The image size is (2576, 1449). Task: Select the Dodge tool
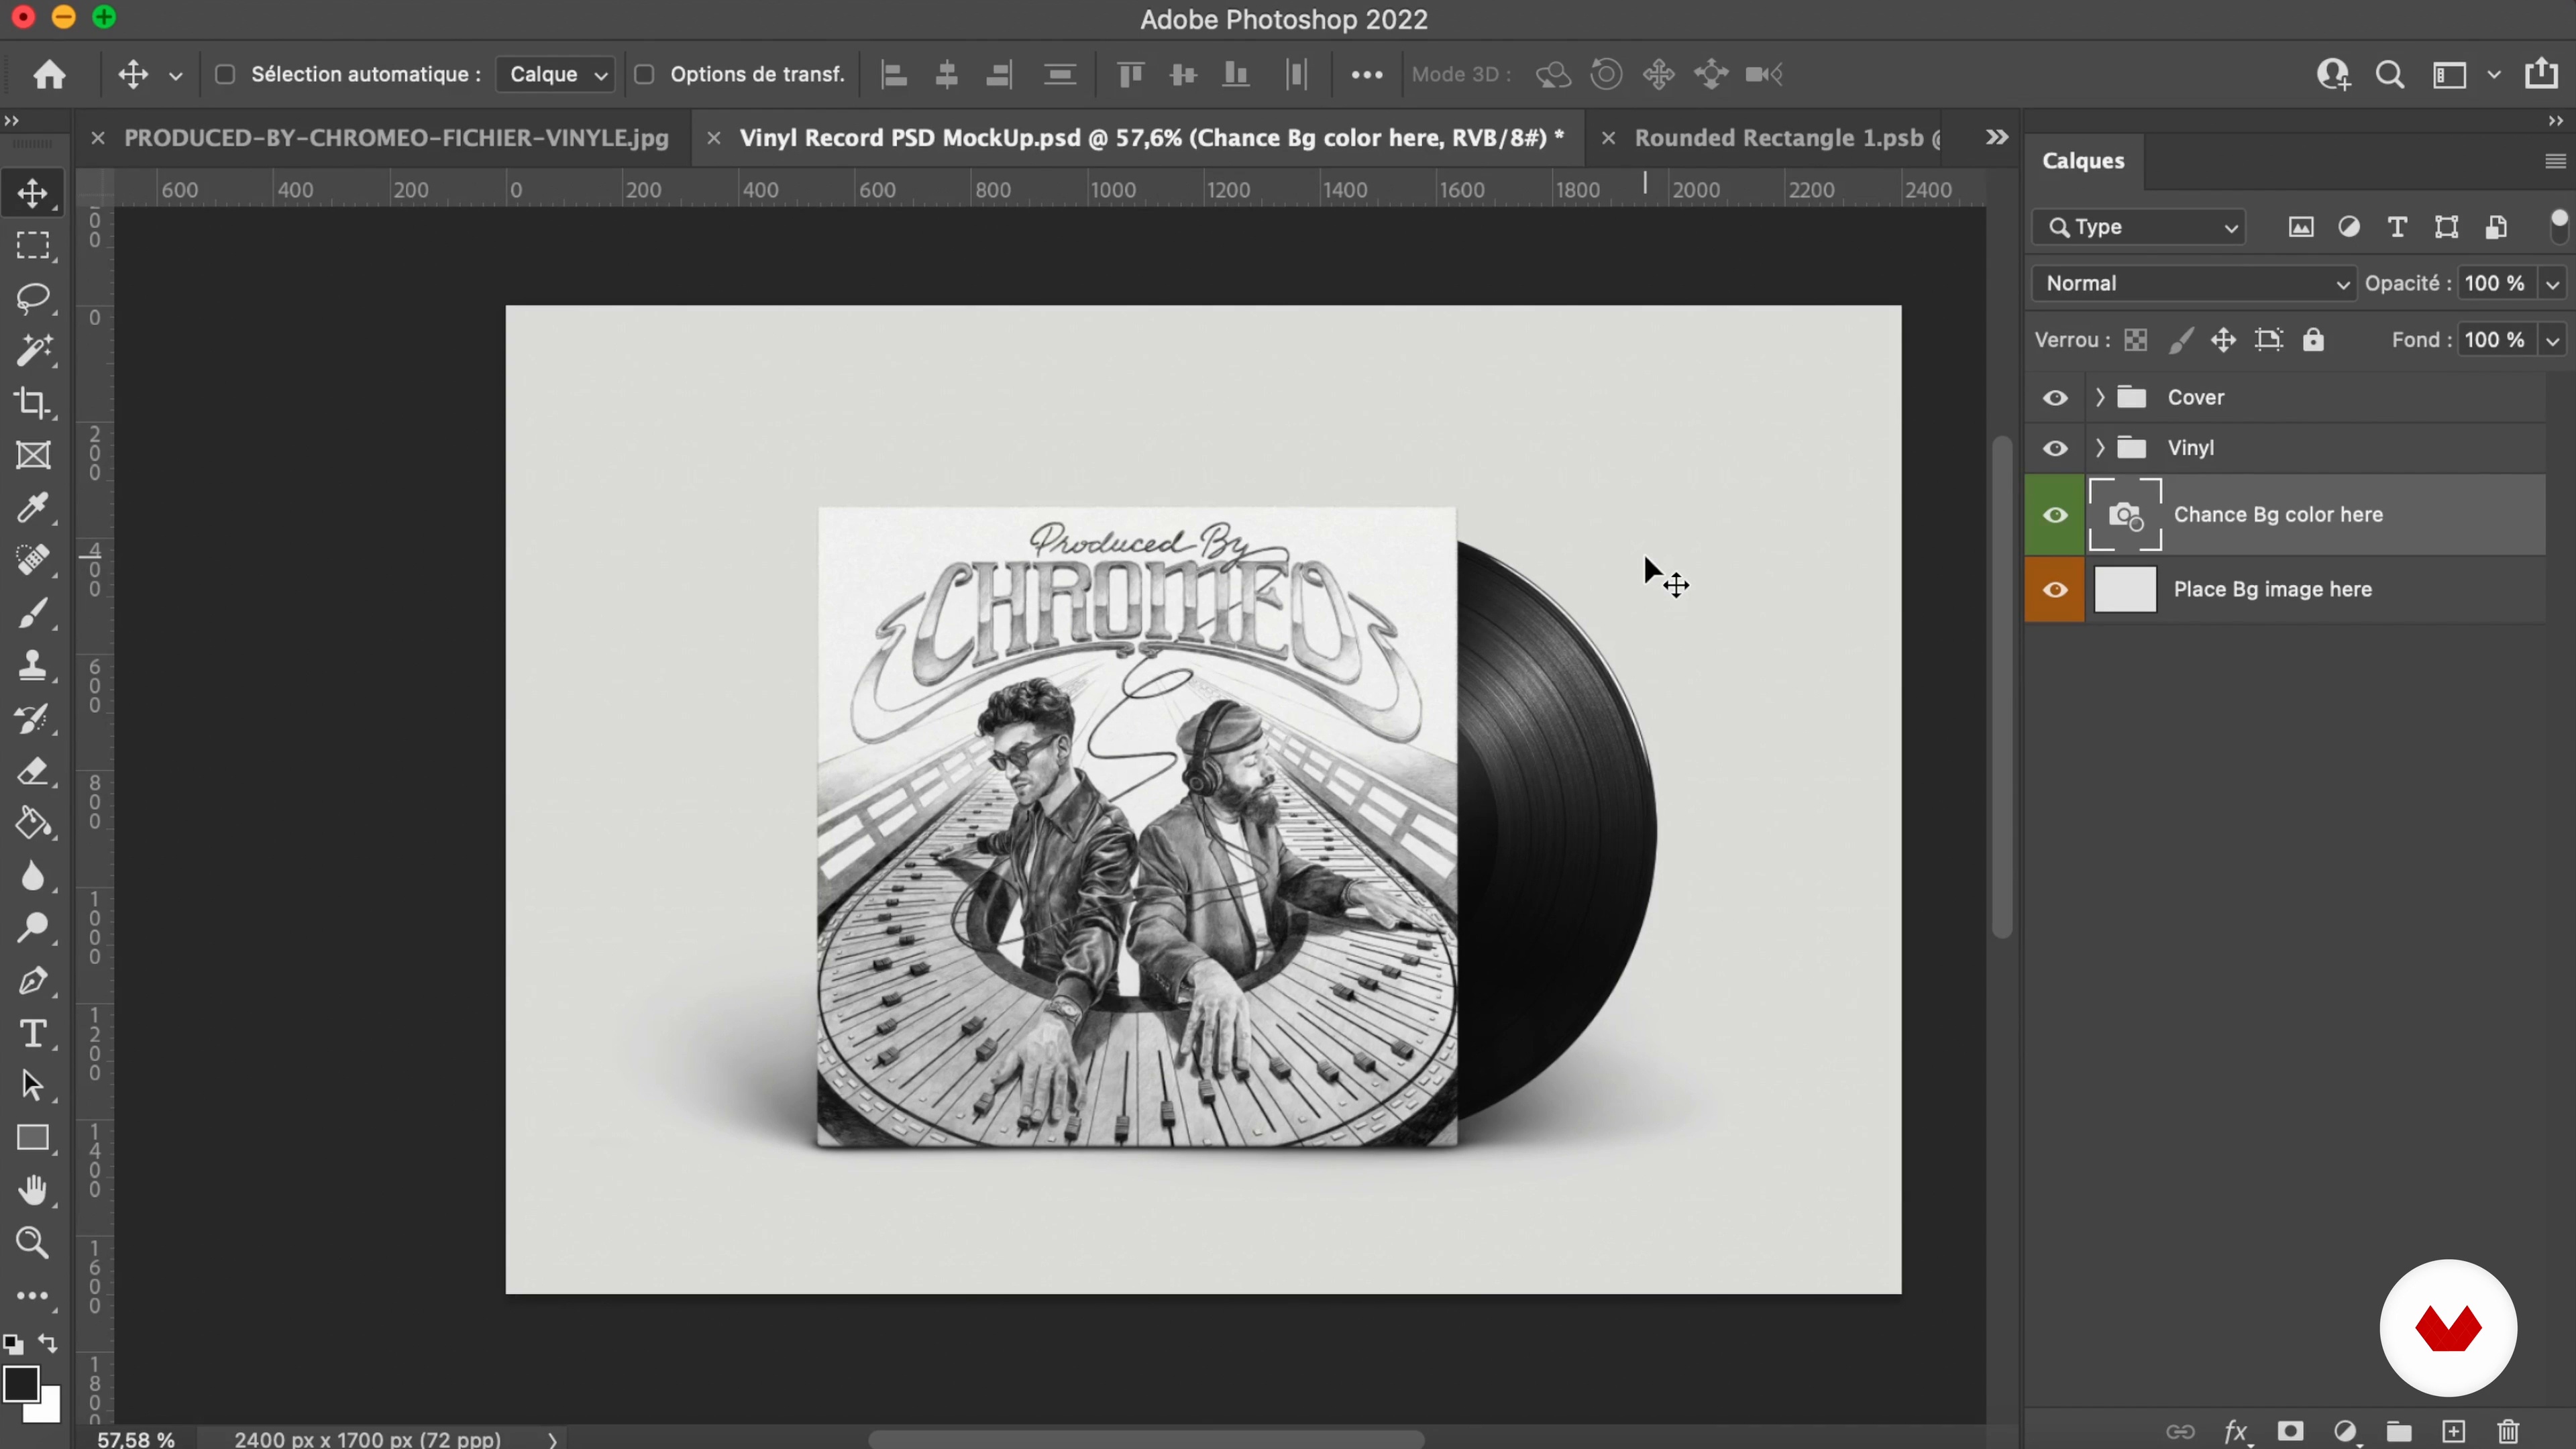(x=32, y=928)
